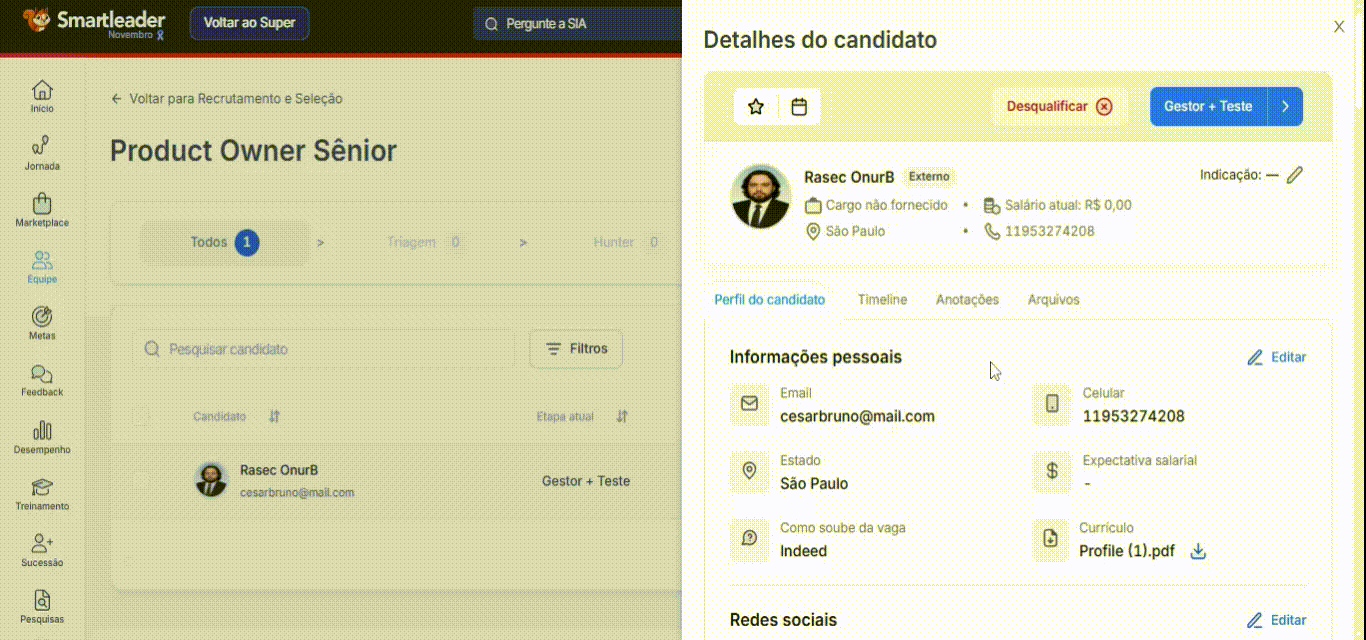
Task: Sort by the Candidato column
Action: tap(275, 416)
